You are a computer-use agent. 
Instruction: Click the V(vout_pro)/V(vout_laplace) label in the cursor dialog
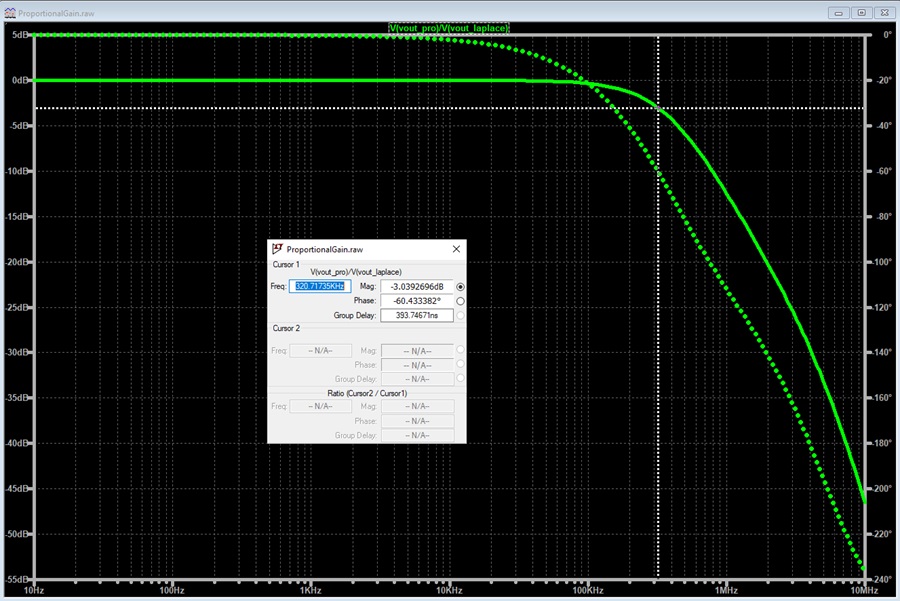coord(356,272)
